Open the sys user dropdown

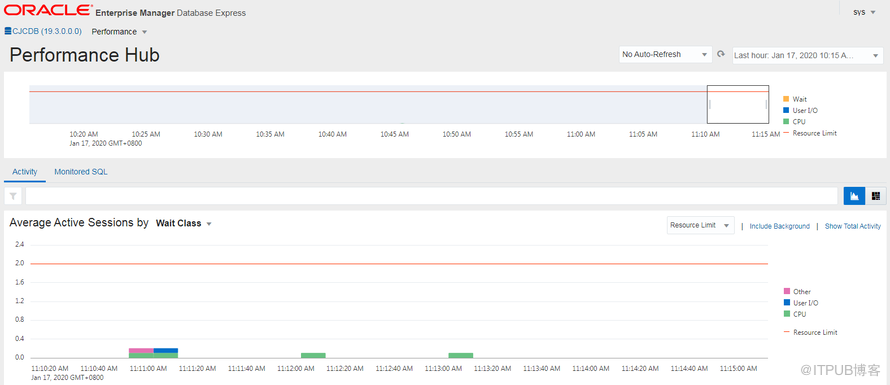pyautogui.click(x=864, y=12)
